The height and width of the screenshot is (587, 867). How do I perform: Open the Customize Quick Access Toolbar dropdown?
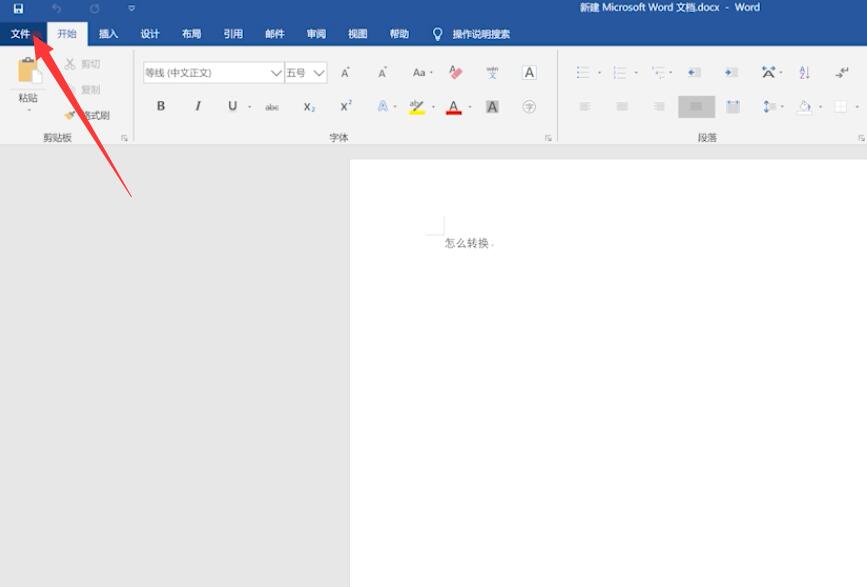pos(132,8)
